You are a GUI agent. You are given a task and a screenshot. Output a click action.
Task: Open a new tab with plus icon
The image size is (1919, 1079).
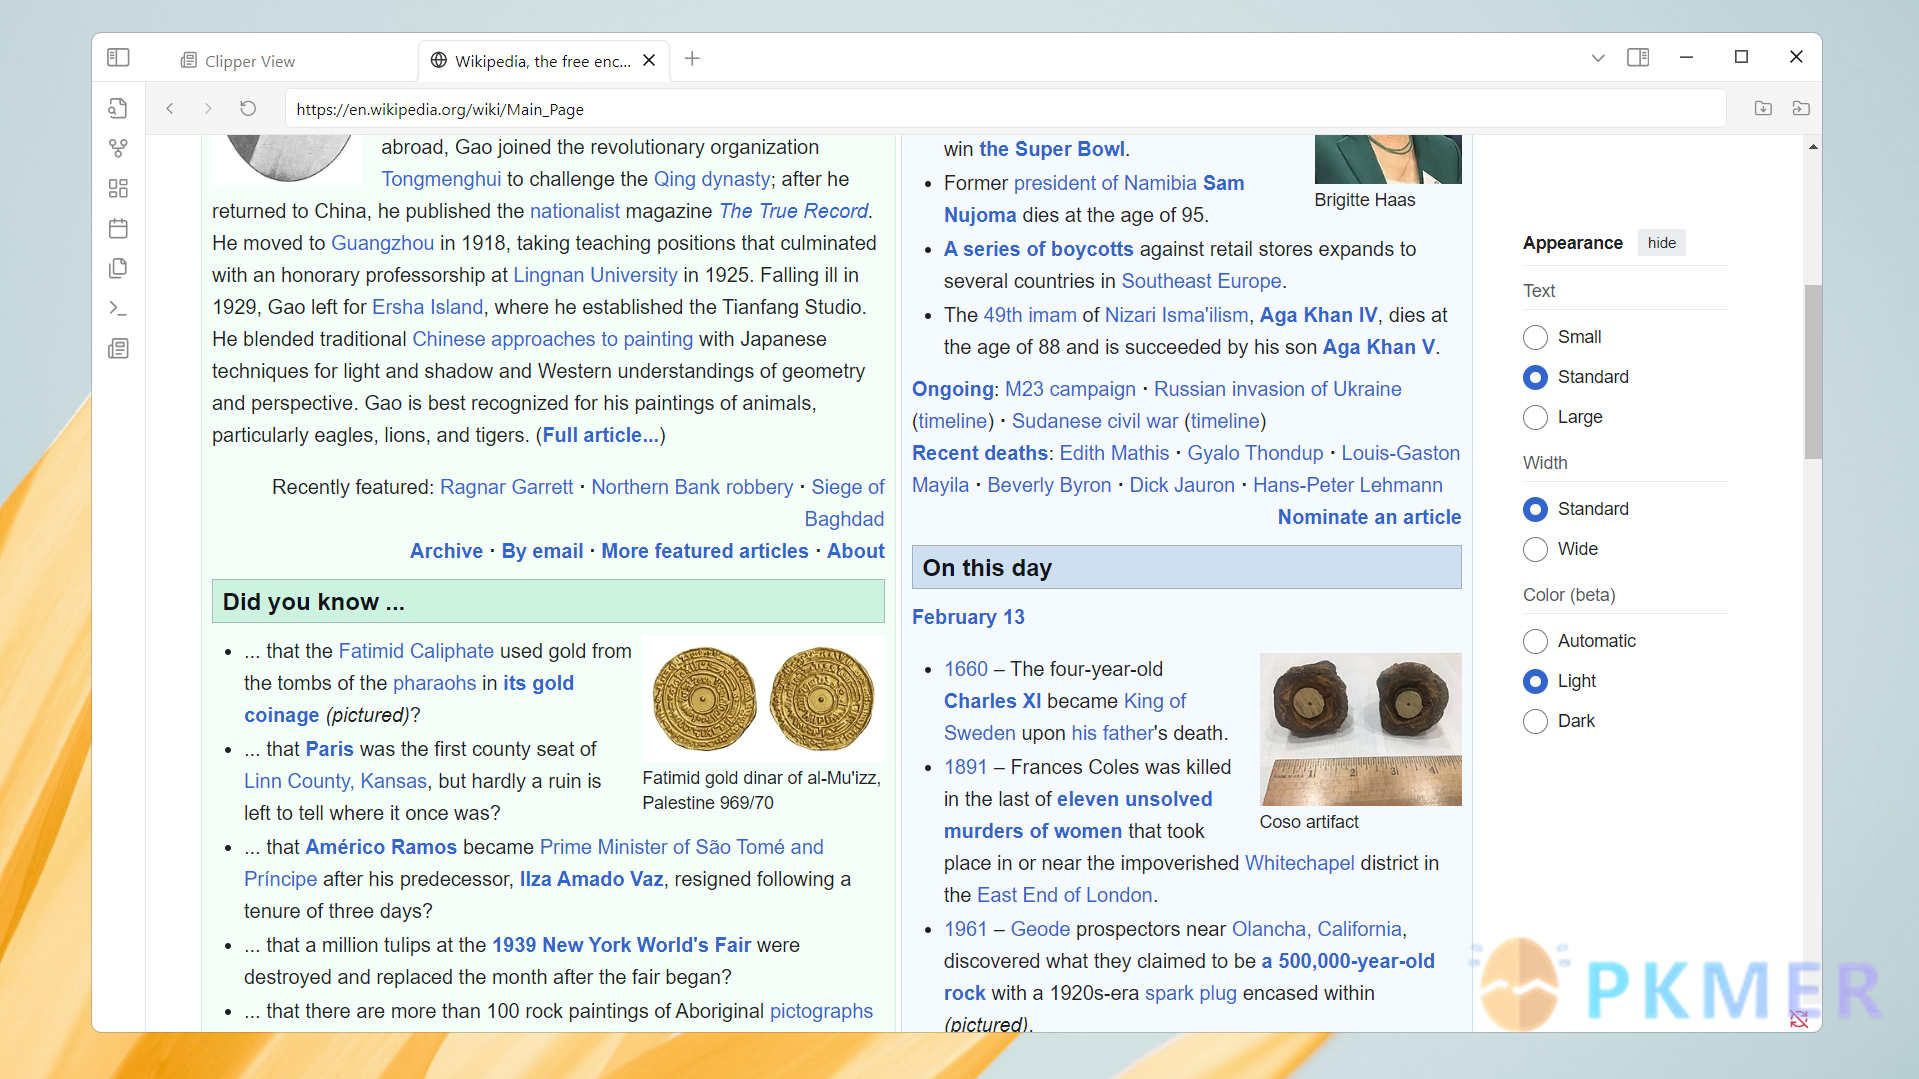tap(692, 59)
